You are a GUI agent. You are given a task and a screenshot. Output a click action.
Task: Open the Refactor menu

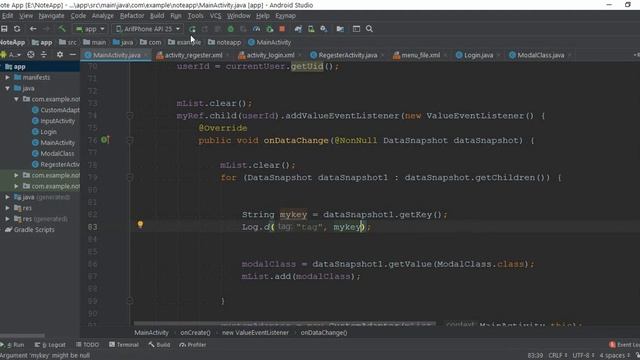(x=132, y=16)
